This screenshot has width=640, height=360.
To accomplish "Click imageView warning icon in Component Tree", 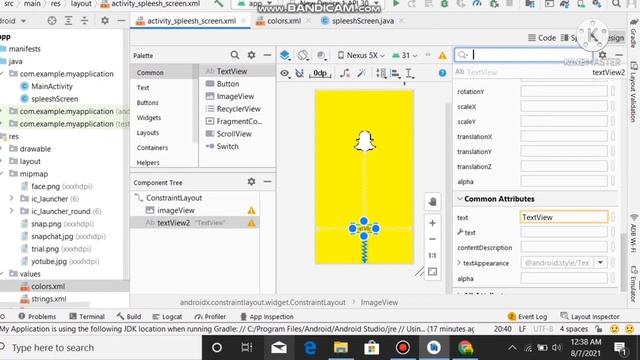I will click(251, 211).
